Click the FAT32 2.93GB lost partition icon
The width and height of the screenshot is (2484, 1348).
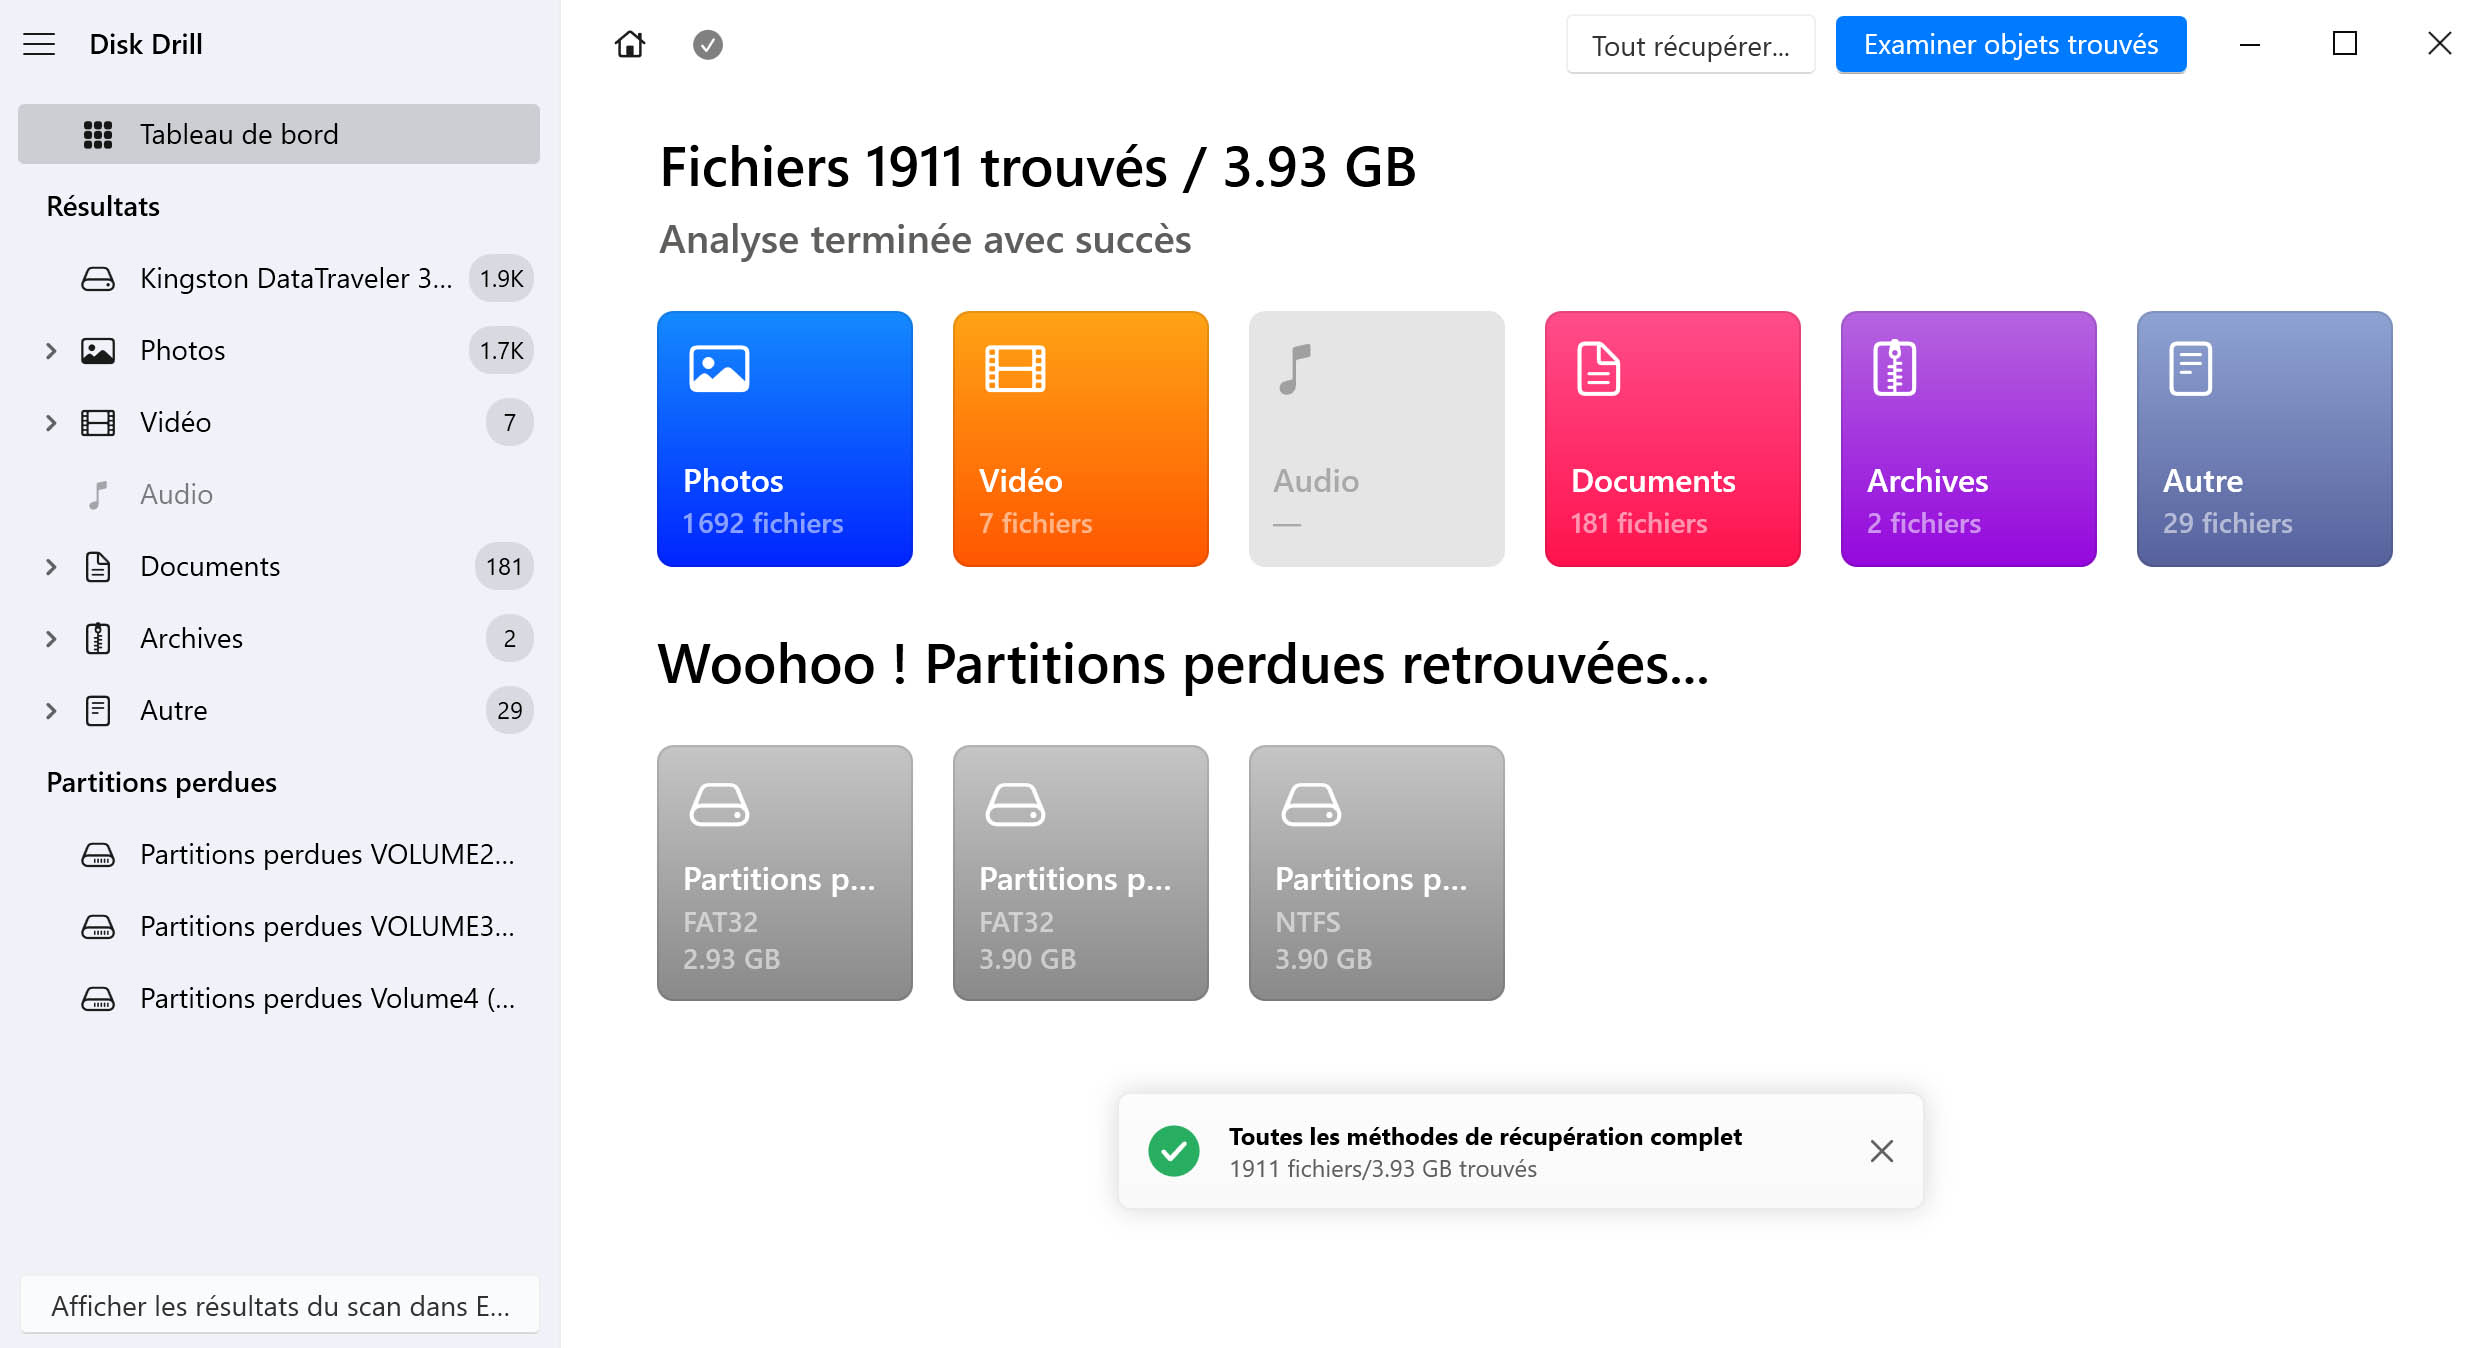tap(787, 872)
